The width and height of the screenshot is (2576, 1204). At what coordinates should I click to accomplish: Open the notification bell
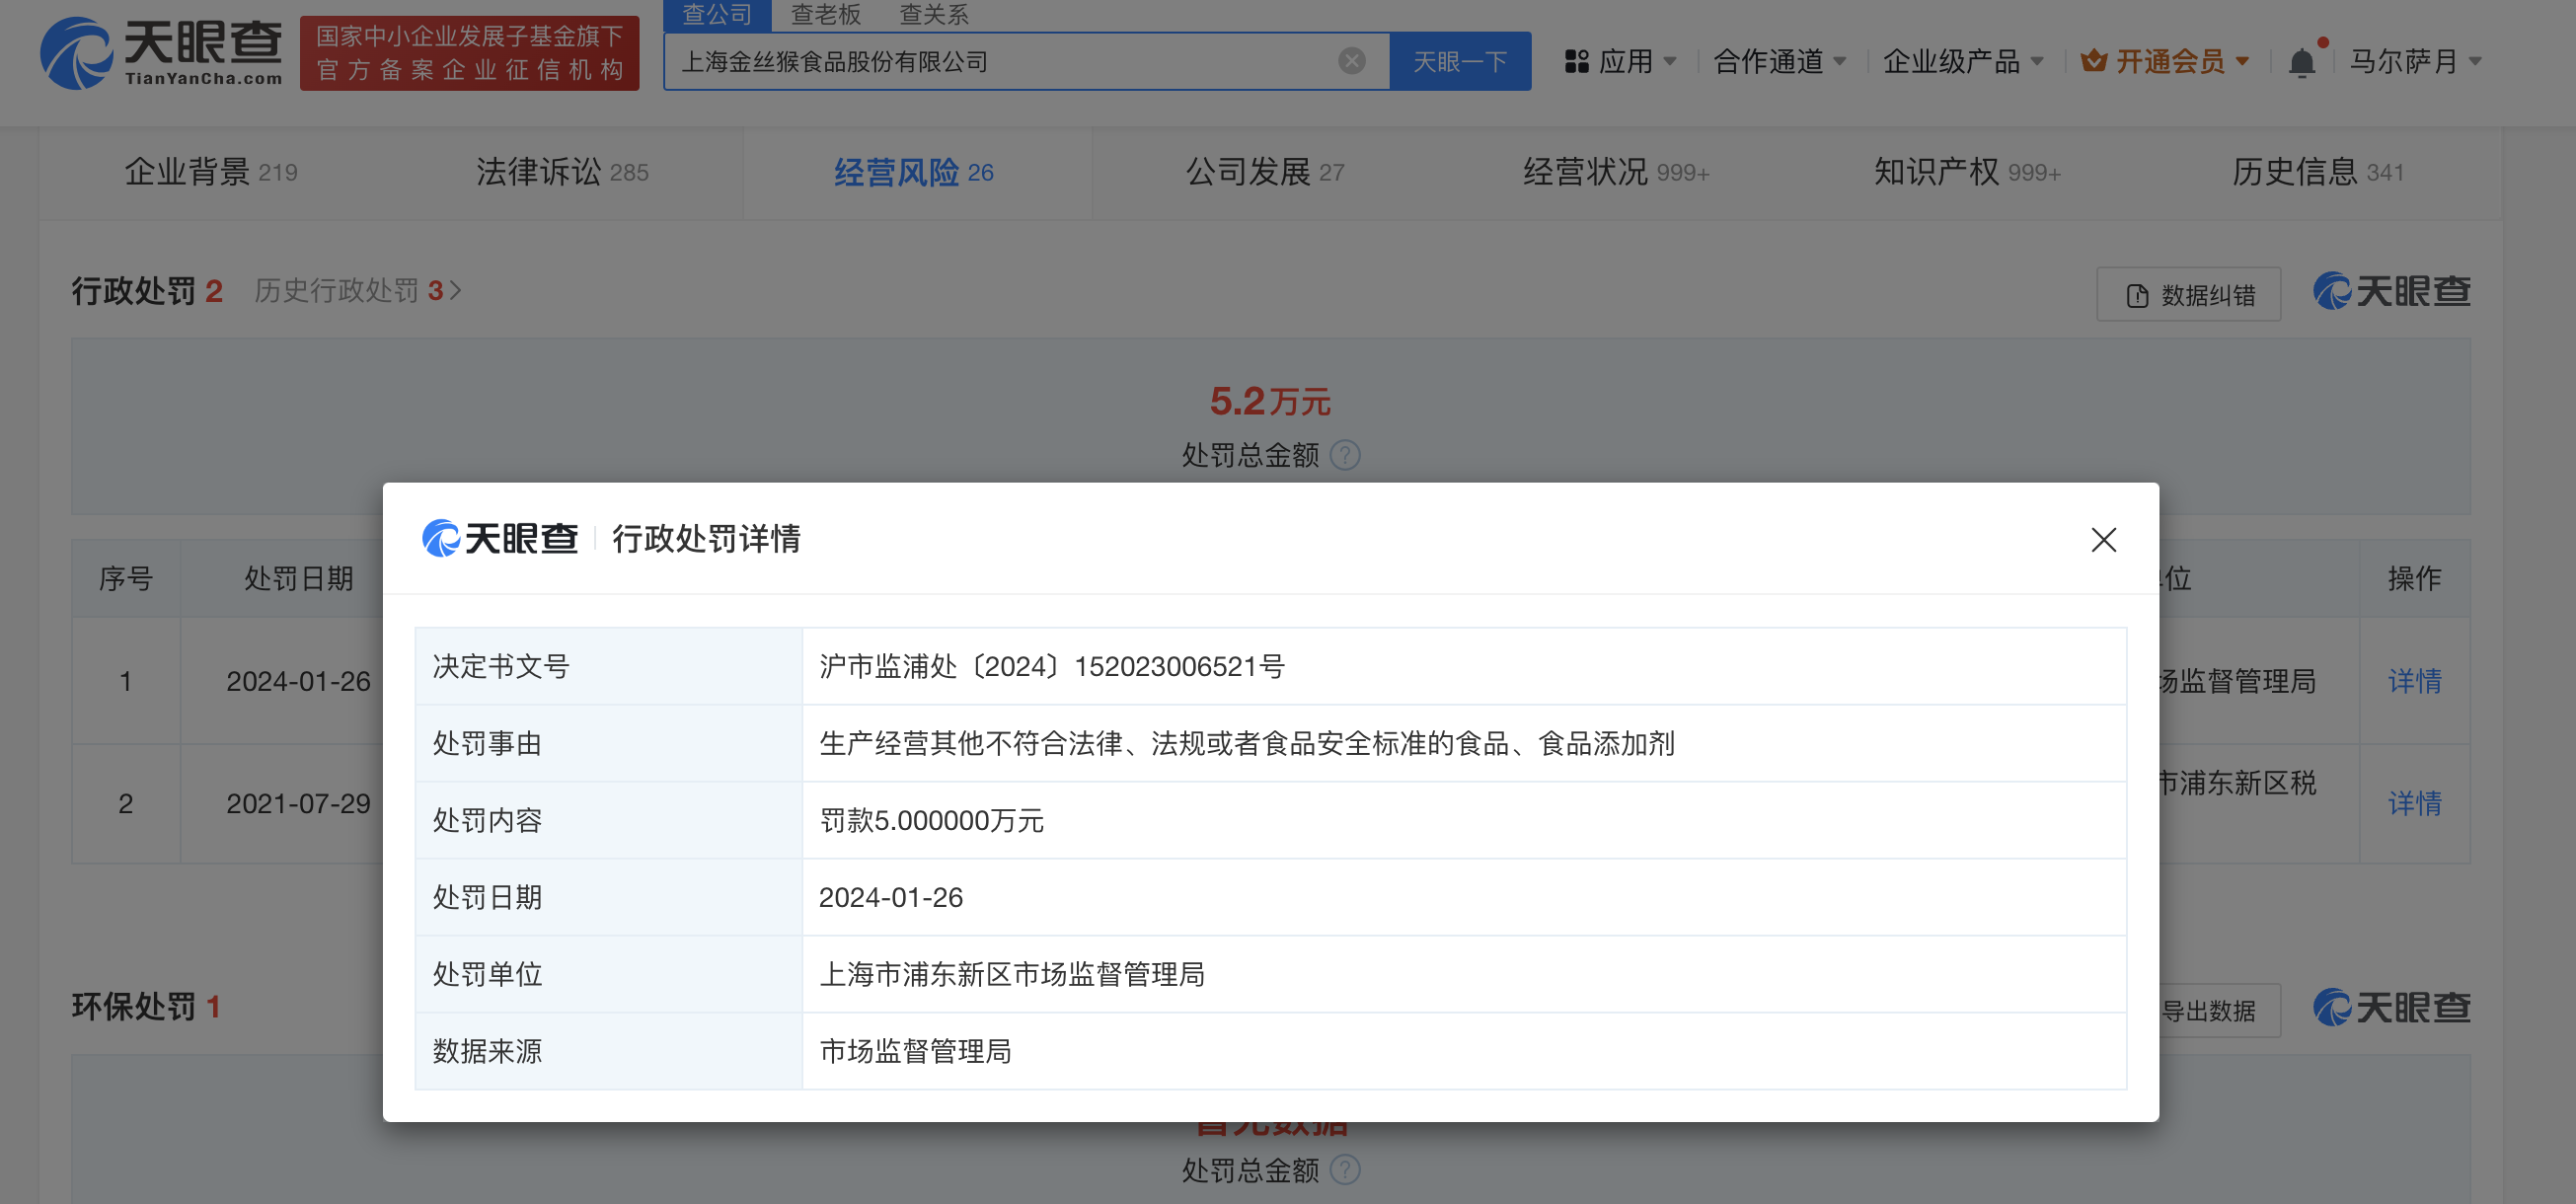(2302, 62)
